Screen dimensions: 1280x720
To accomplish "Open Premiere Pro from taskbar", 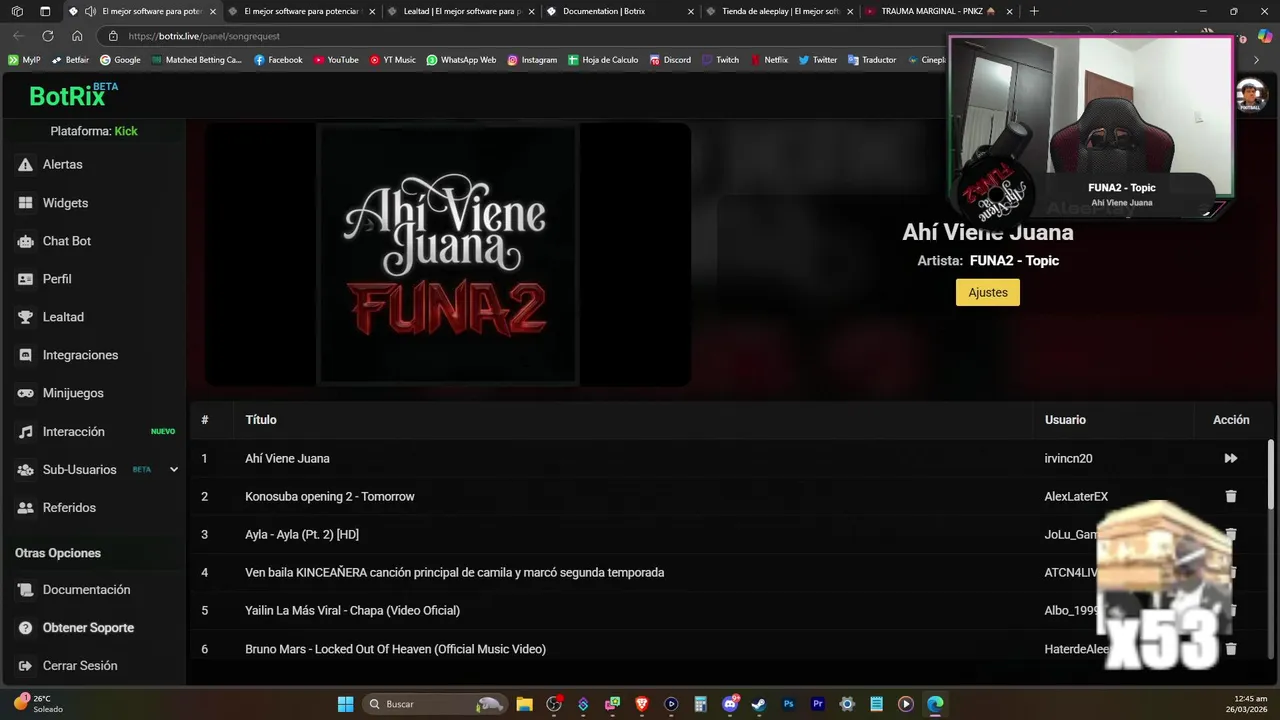I will (818, 704).
